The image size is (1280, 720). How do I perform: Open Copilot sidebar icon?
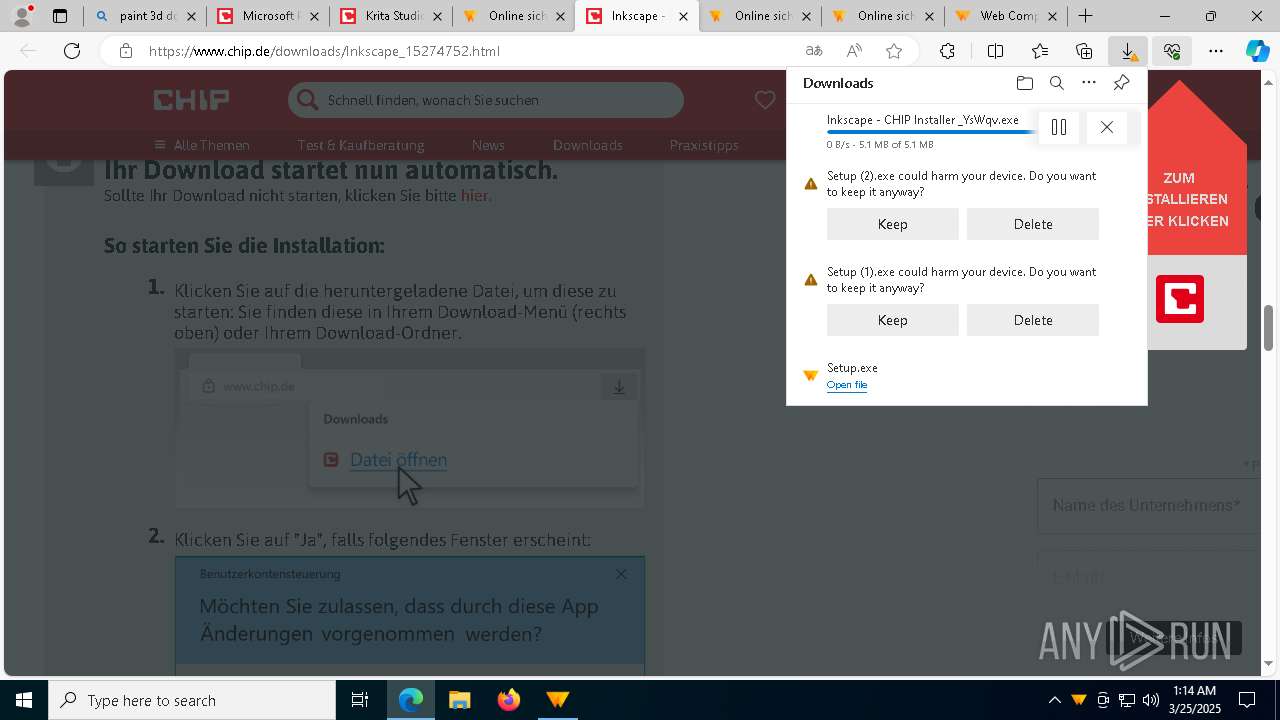[x=1258, y=51]
